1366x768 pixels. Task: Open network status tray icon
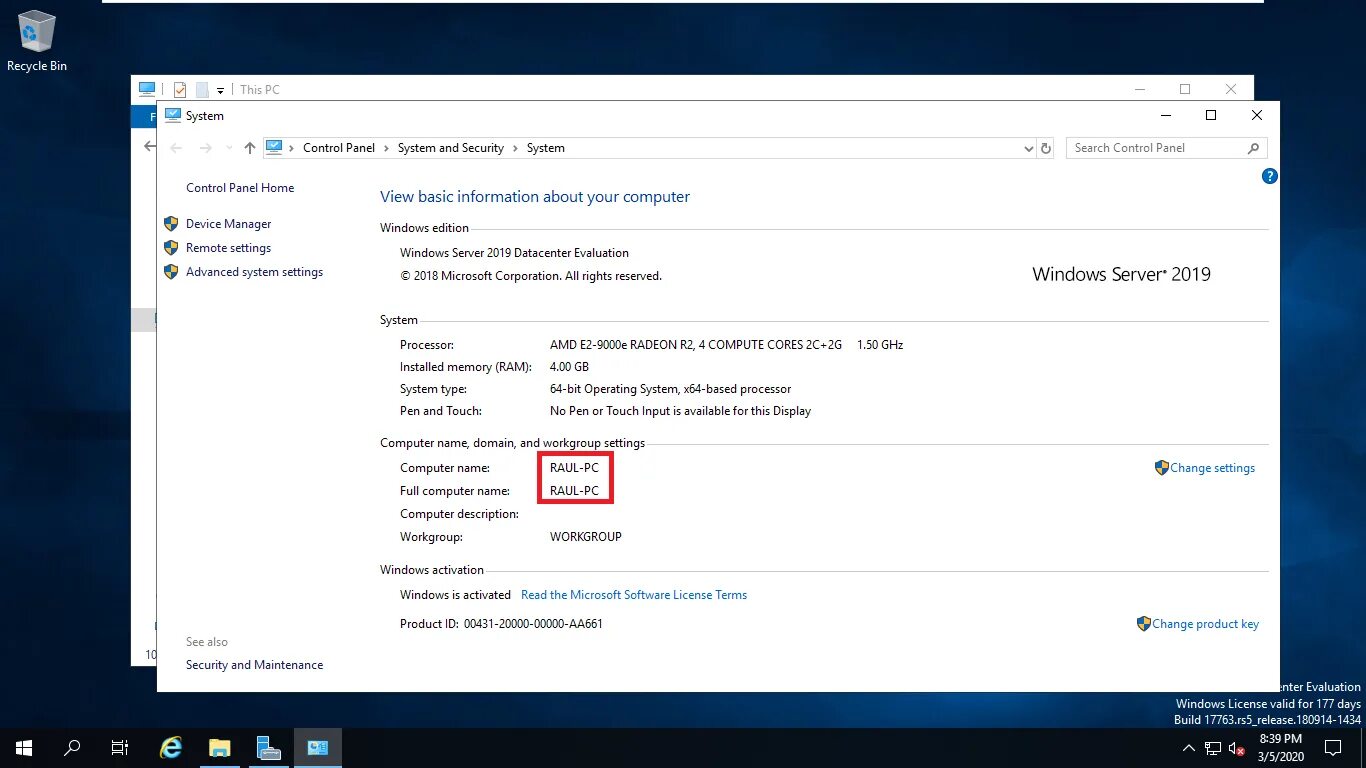1213,748
